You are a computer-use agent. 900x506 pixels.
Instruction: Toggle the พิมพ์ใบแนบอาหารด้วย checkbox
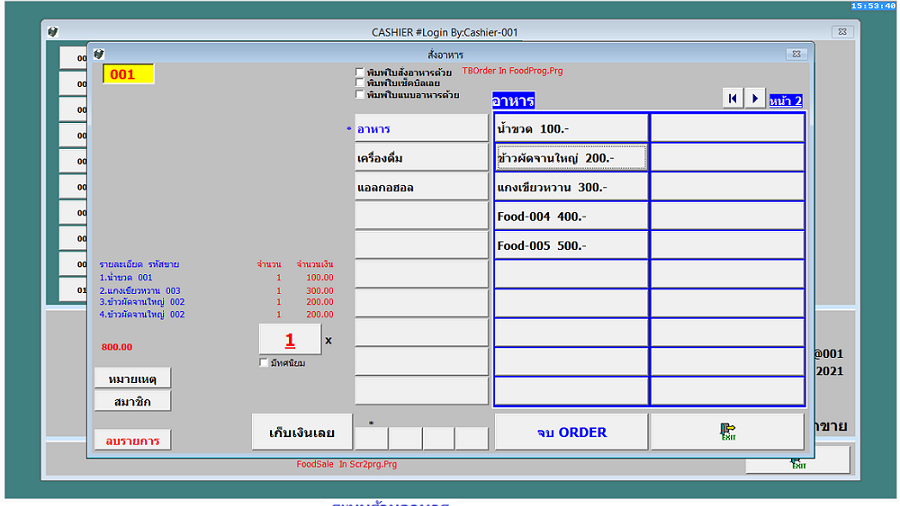tap(360, 95)
